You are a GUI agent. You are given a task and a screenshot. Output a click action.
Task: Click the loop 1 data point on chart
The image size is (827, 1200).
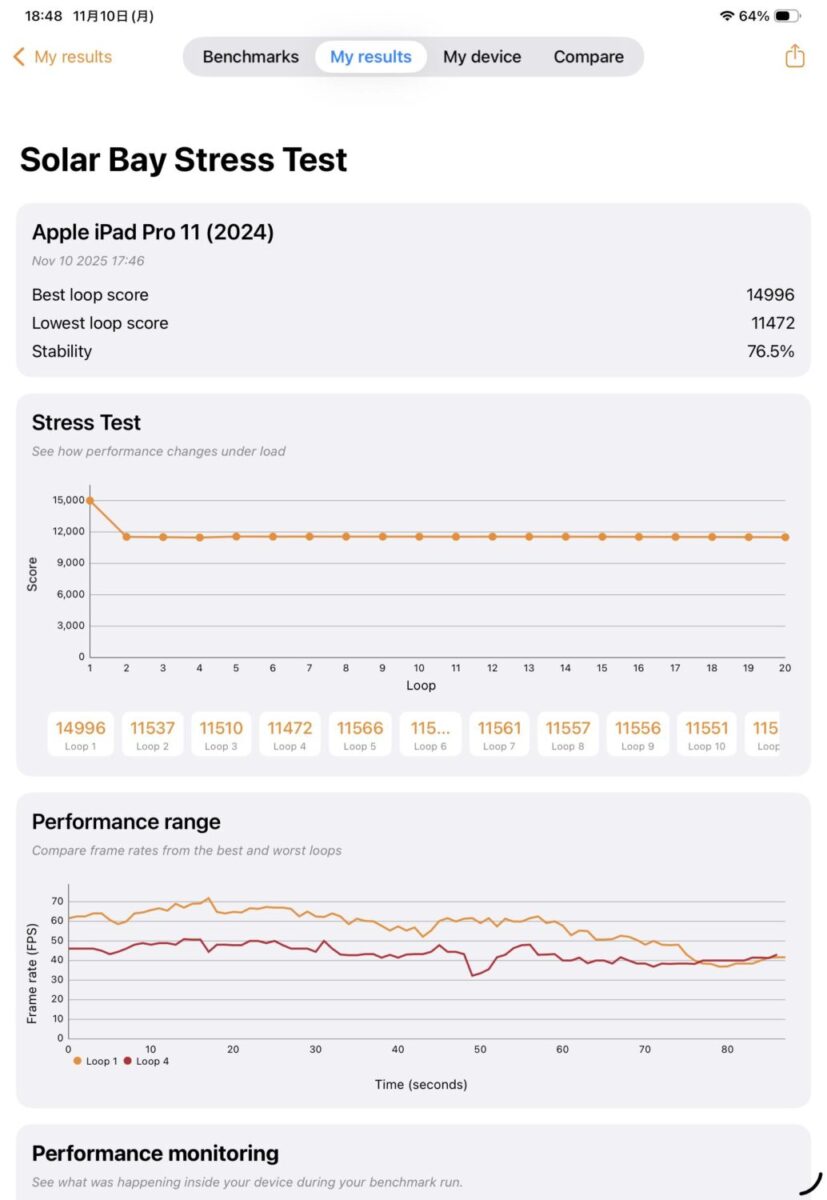click(90, 500)
